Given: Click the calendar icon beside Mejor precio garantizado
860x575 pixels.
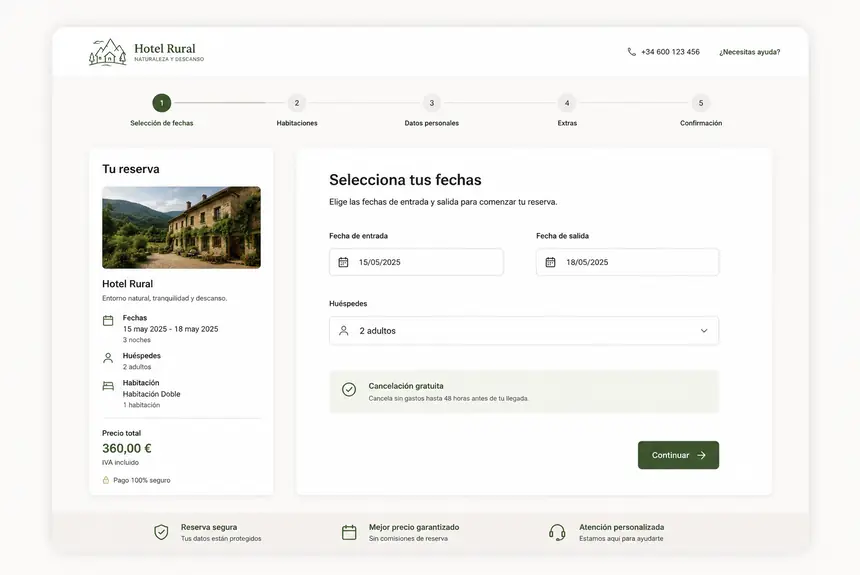Looking at the screenshot, I should 349,532.
